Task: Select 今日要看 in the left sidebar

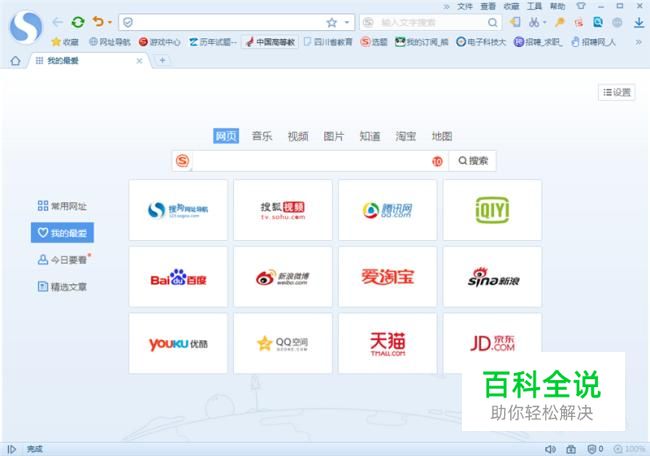Action: pyautogui.click(x=63, y=260)
